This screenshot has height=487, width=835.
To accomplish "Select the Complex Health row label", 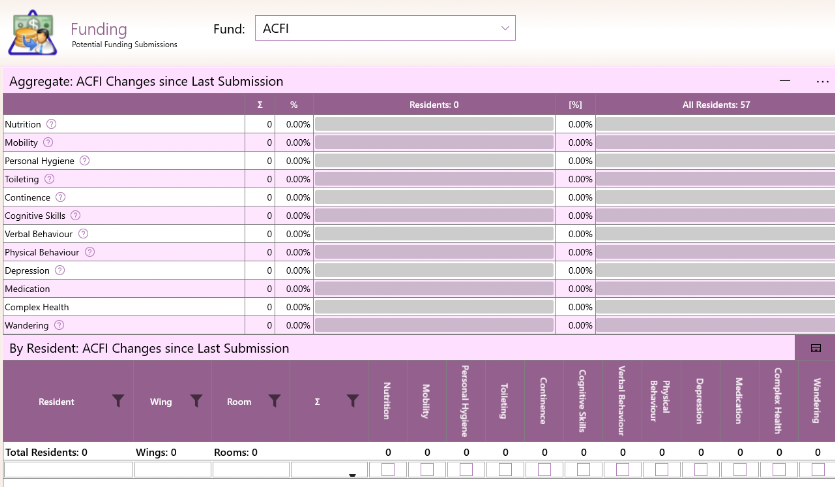I will click(x=37, y=307).
